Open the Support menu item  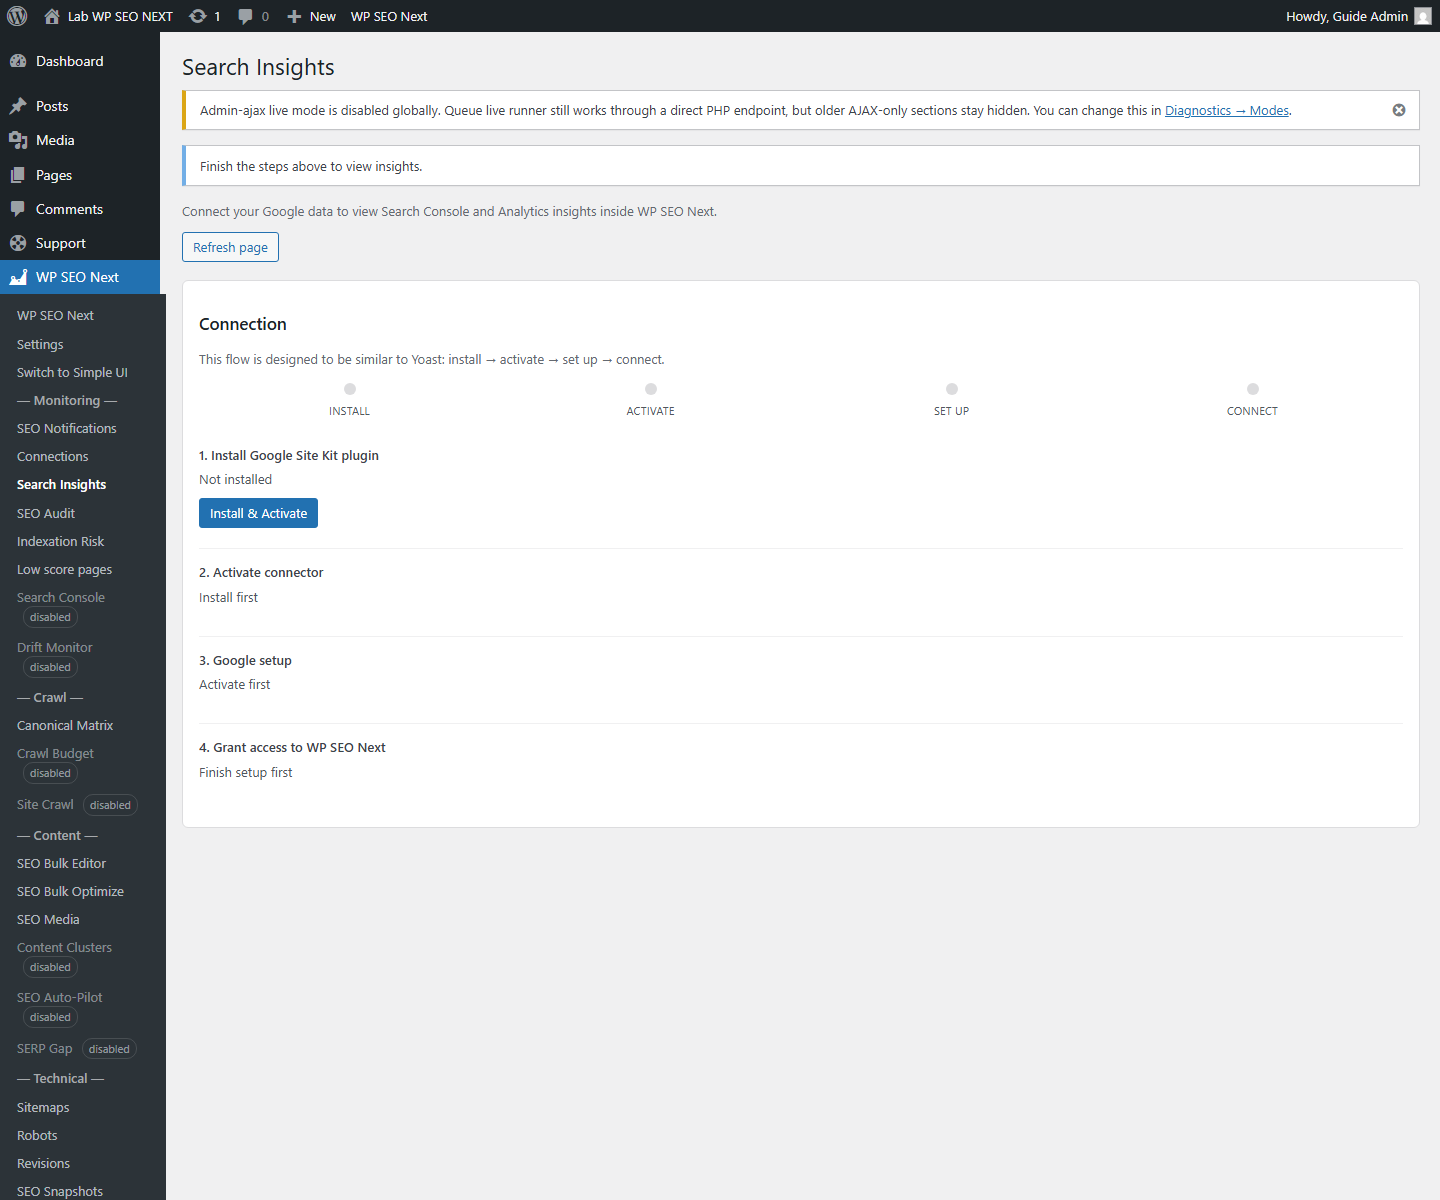tap(80, 243)
